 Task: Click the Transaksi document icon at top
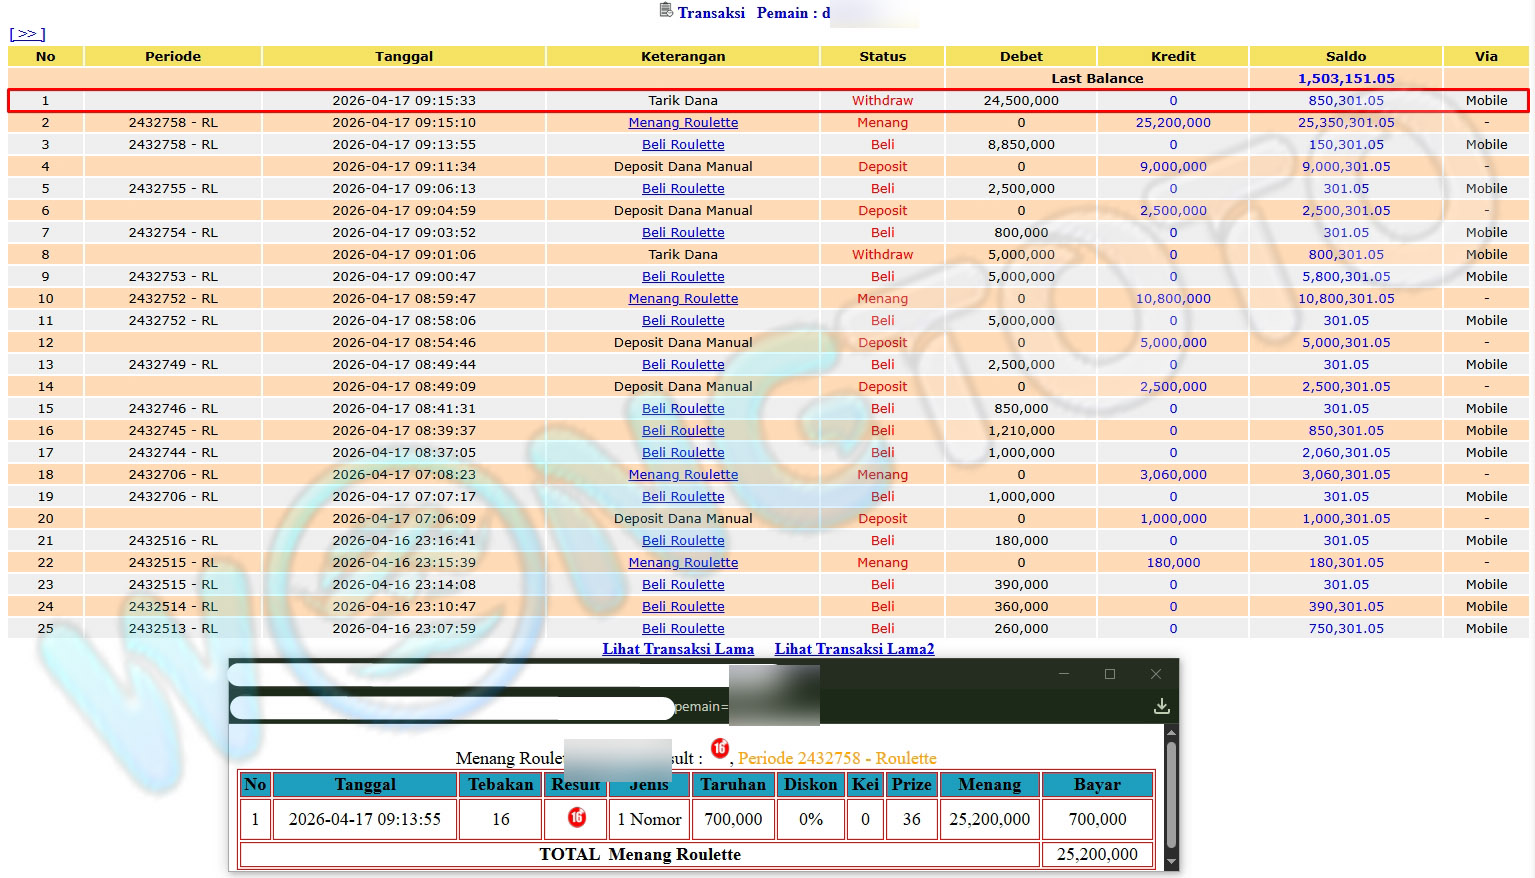coord(666,11)
